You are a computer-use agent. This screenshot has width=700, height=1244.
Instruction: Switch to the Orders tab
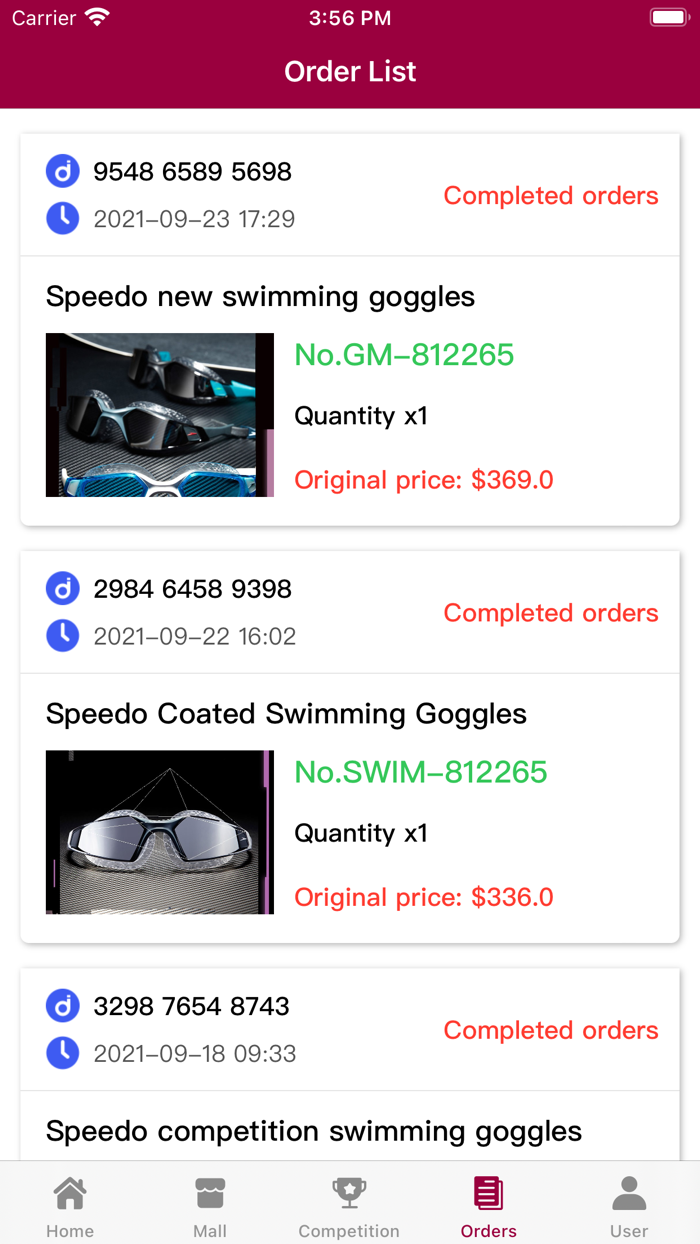tap(488, 1205)
